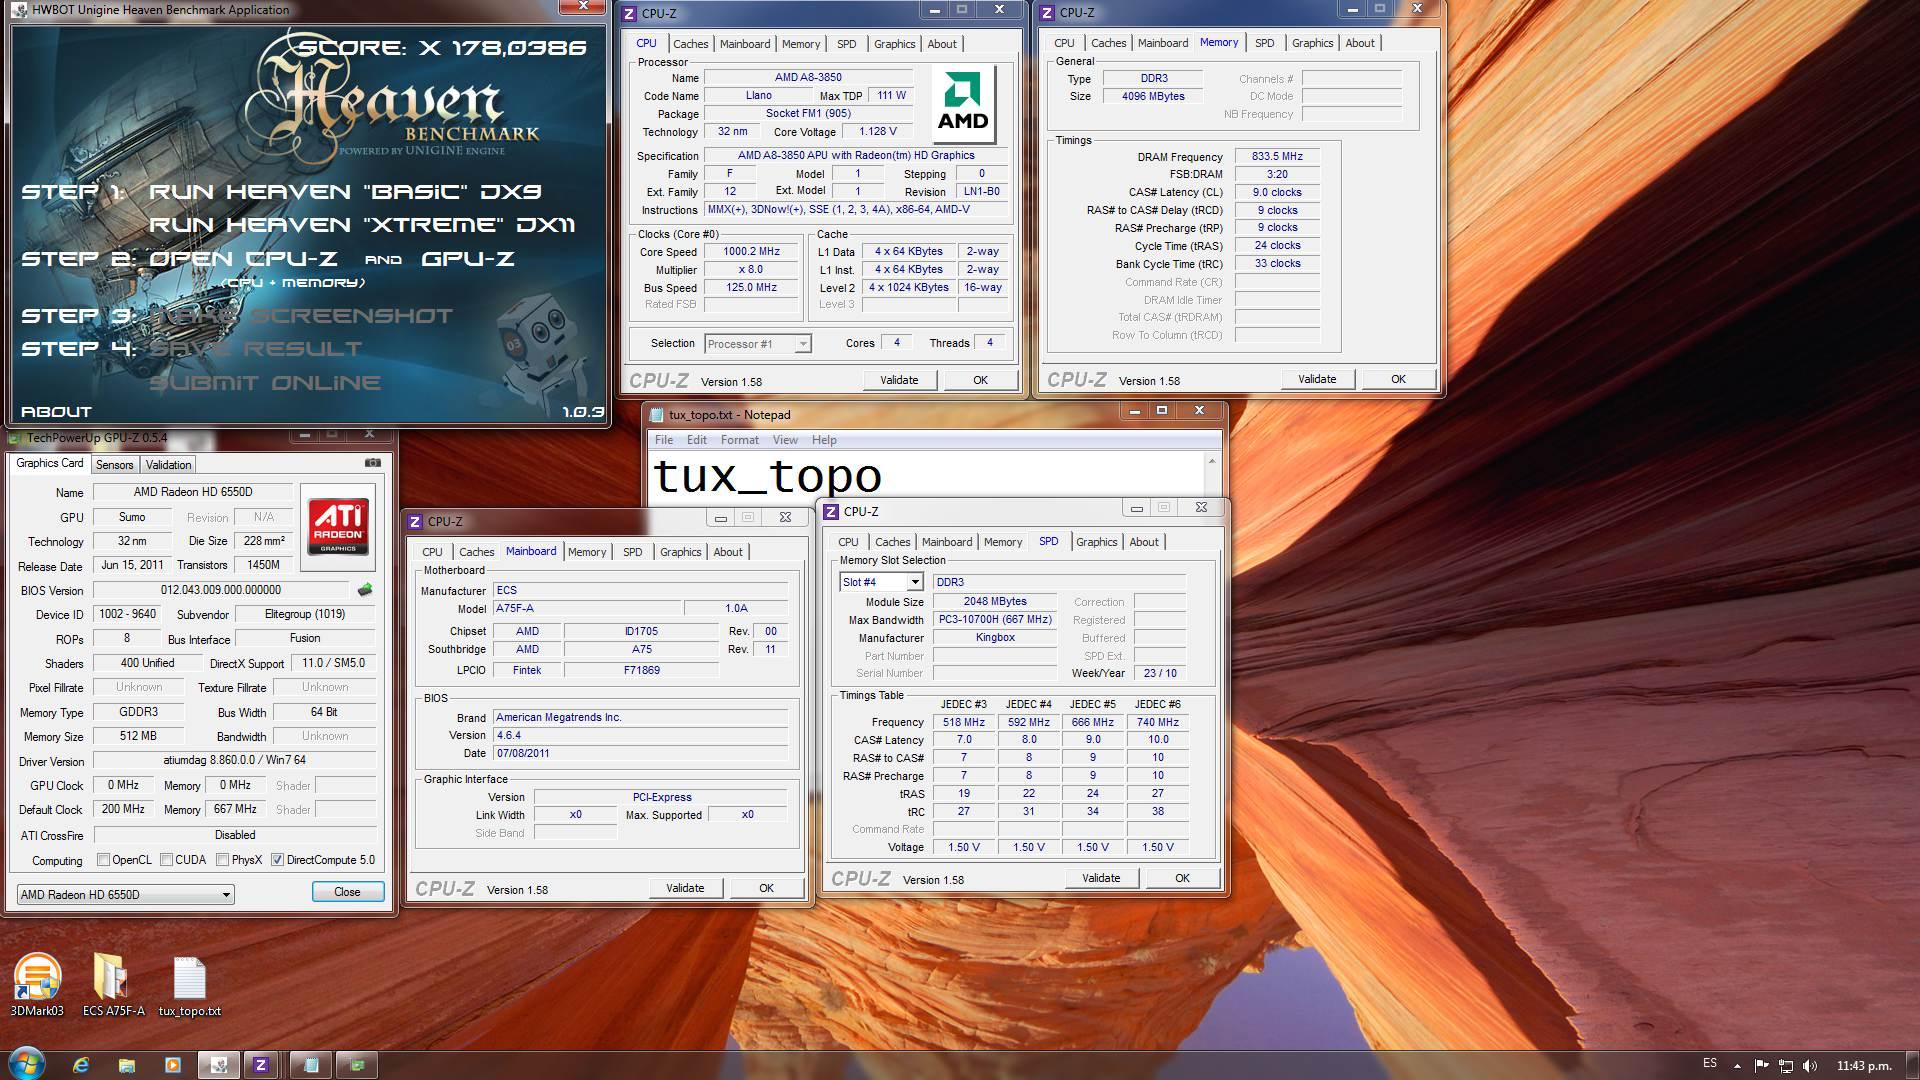Image resolution: width=1920 pixels, height=1080 pixels.
Task: Click the tux_topo text in Notepad
Action: point(767,477)
